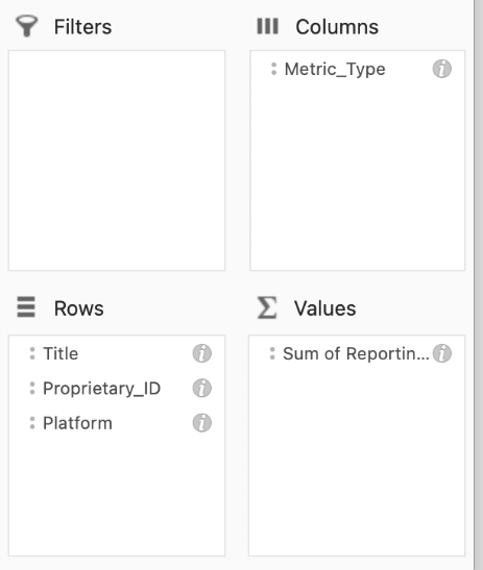Open the info icon for Platform field
Image resolution: width=483 pixels, height=570 pixels.
point(202,423)
